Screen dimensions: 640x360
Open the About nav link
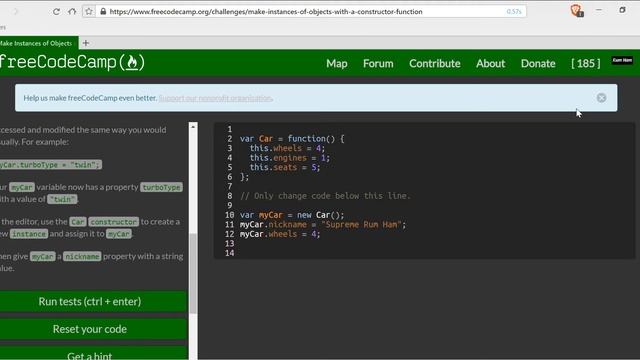point(490,63)
